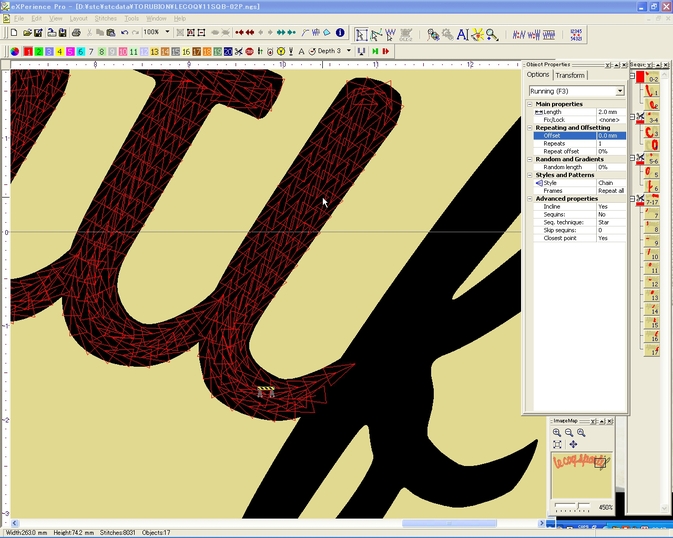Open the Stitches menu
673x538 pixels.
tap(106, 18)
